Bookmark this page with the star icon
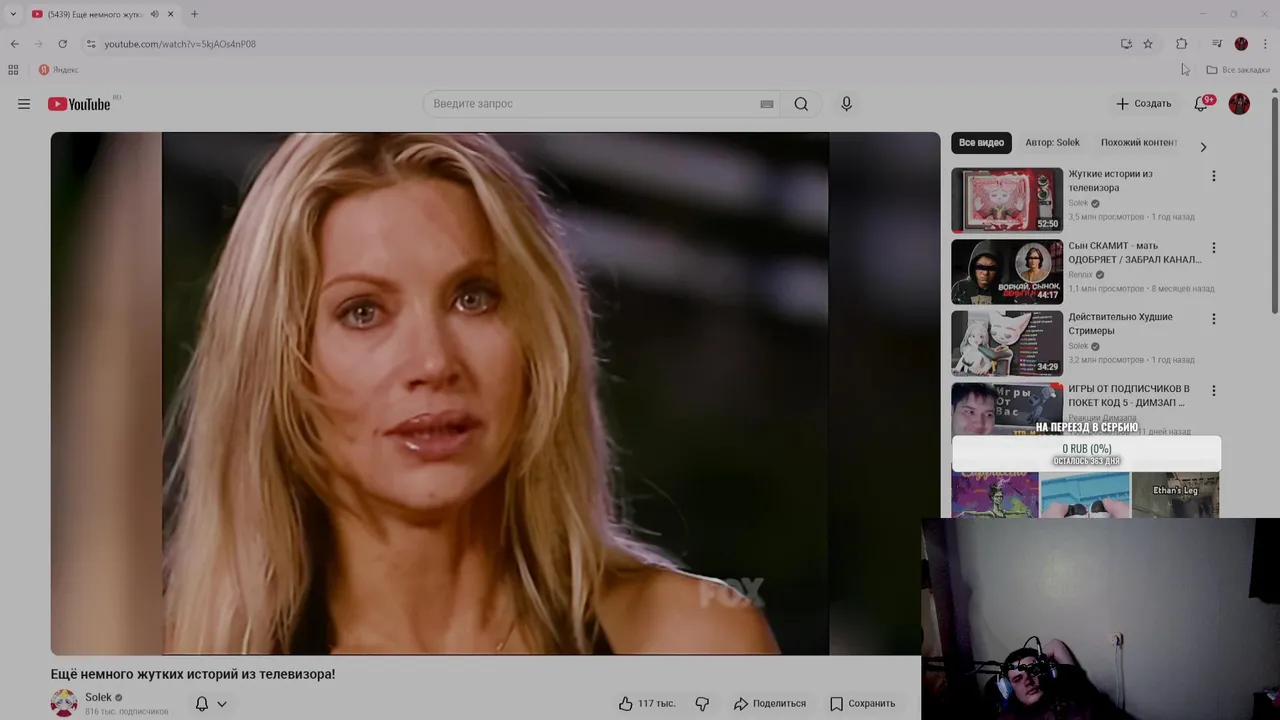The image size is (1280, 720). point(1148,44)
